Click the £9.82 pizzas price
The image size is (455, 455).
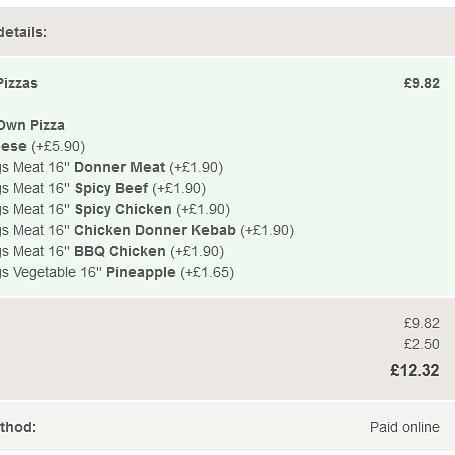tap(422, 83)
